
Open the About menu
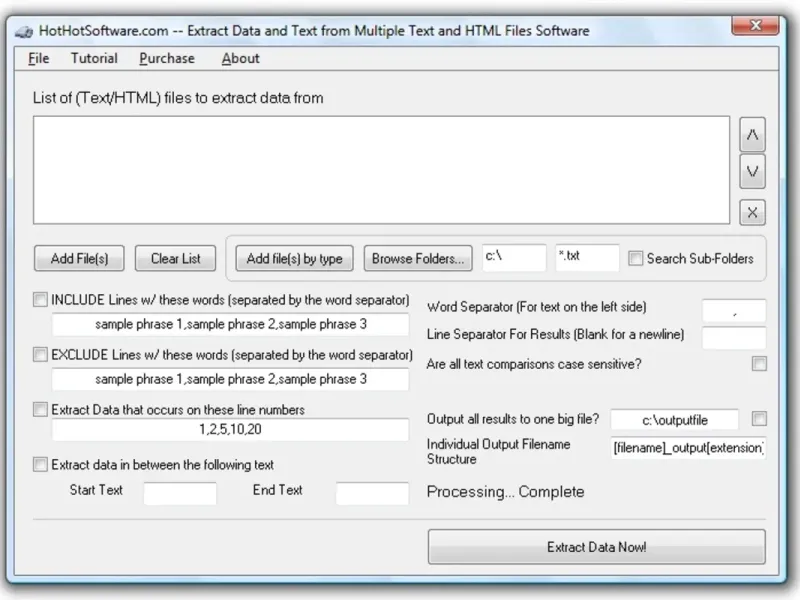240,59
